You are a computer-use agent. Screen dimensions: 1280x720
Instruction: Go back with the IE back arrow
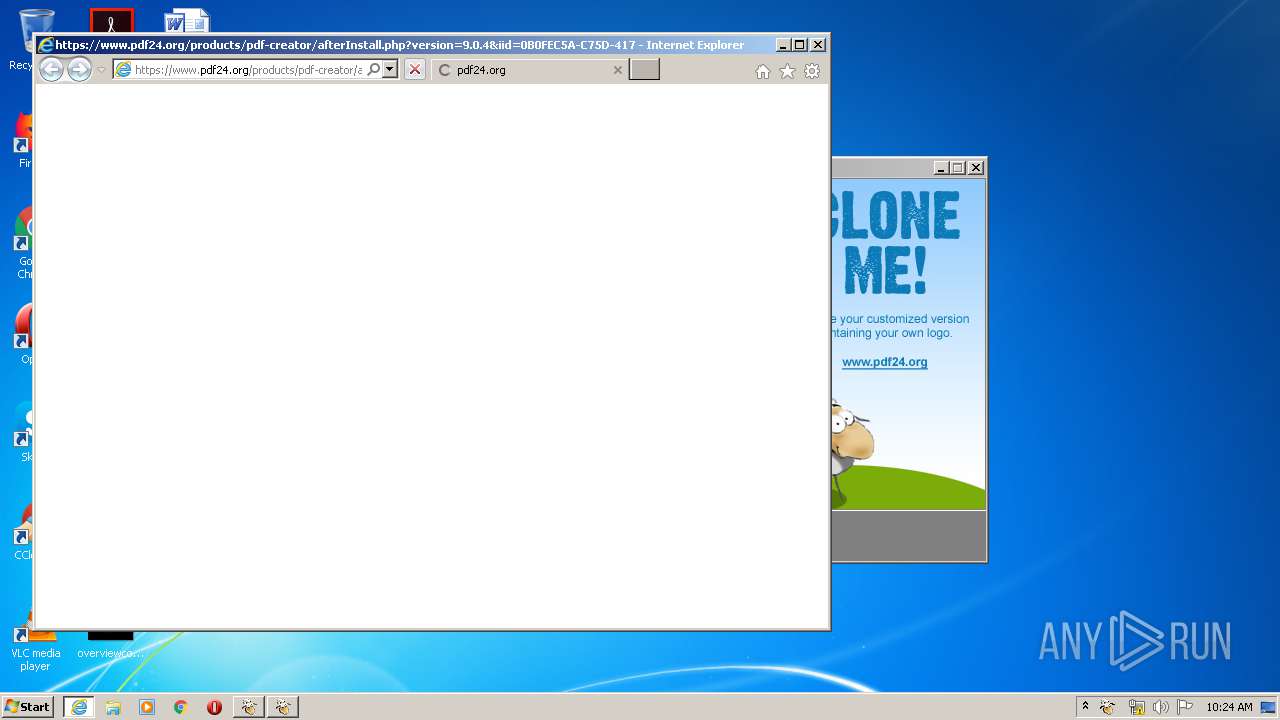[x=51, y=69]
